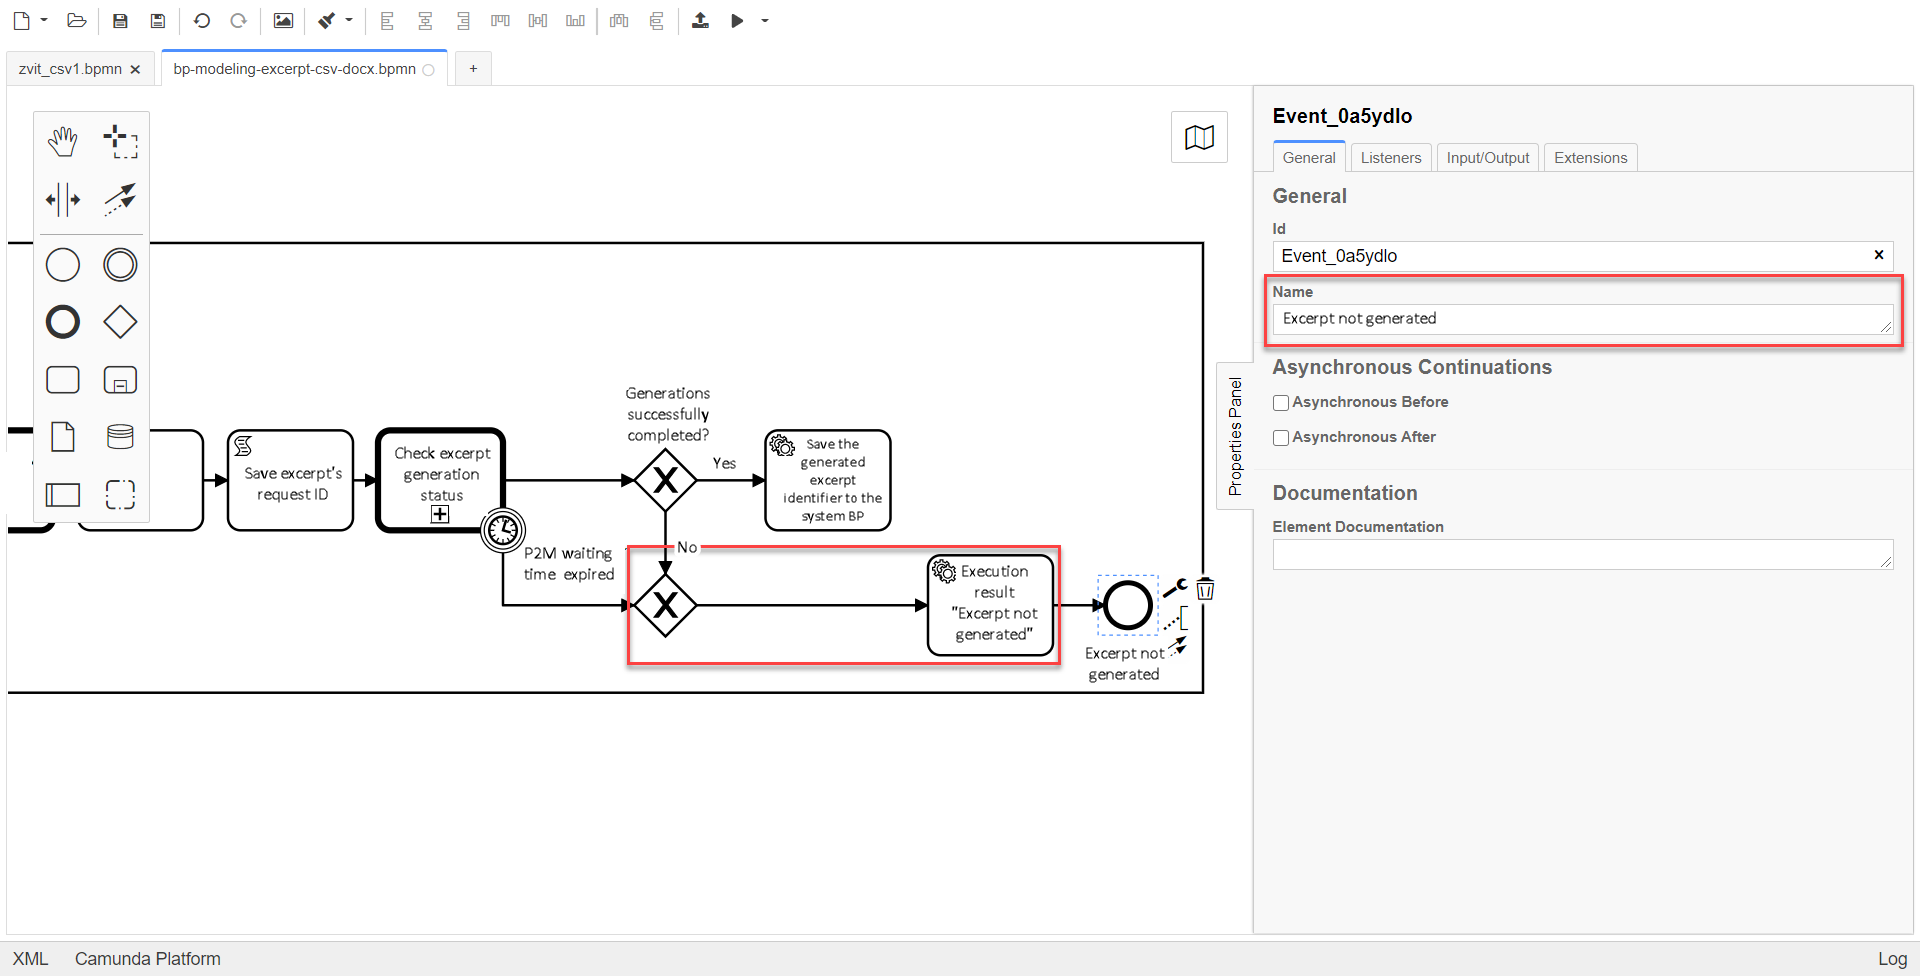Open the new file type dropdown arrow
Image resolution: width=1920 pixels, height=976 pixels.
click(44, 21)
